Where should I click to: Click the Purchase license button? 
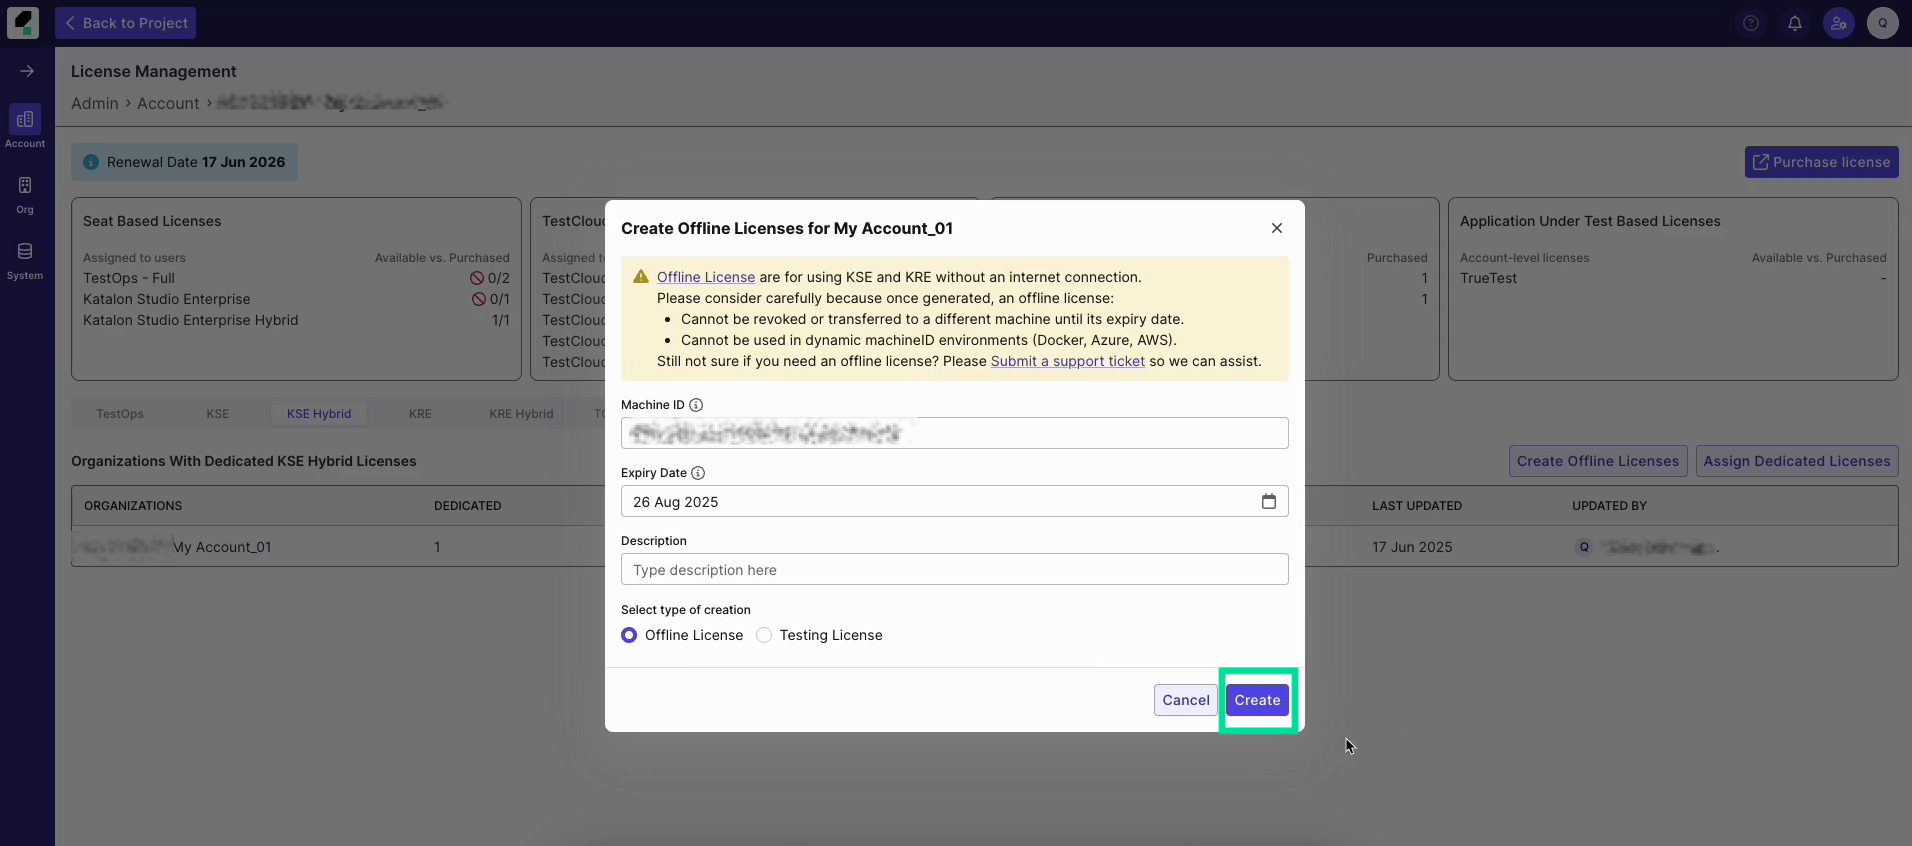[x=1821, y=162]
